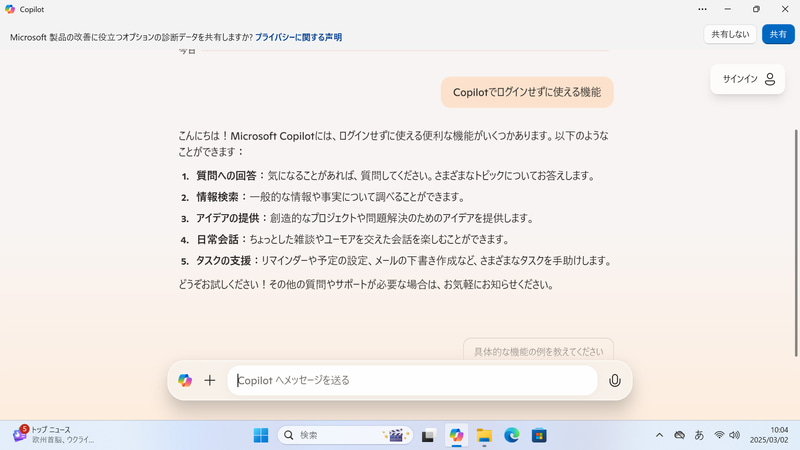Open Microsoft Edge from taskbar
The width and height of the screenshot is (800, 450).
(x=512, y=435)
